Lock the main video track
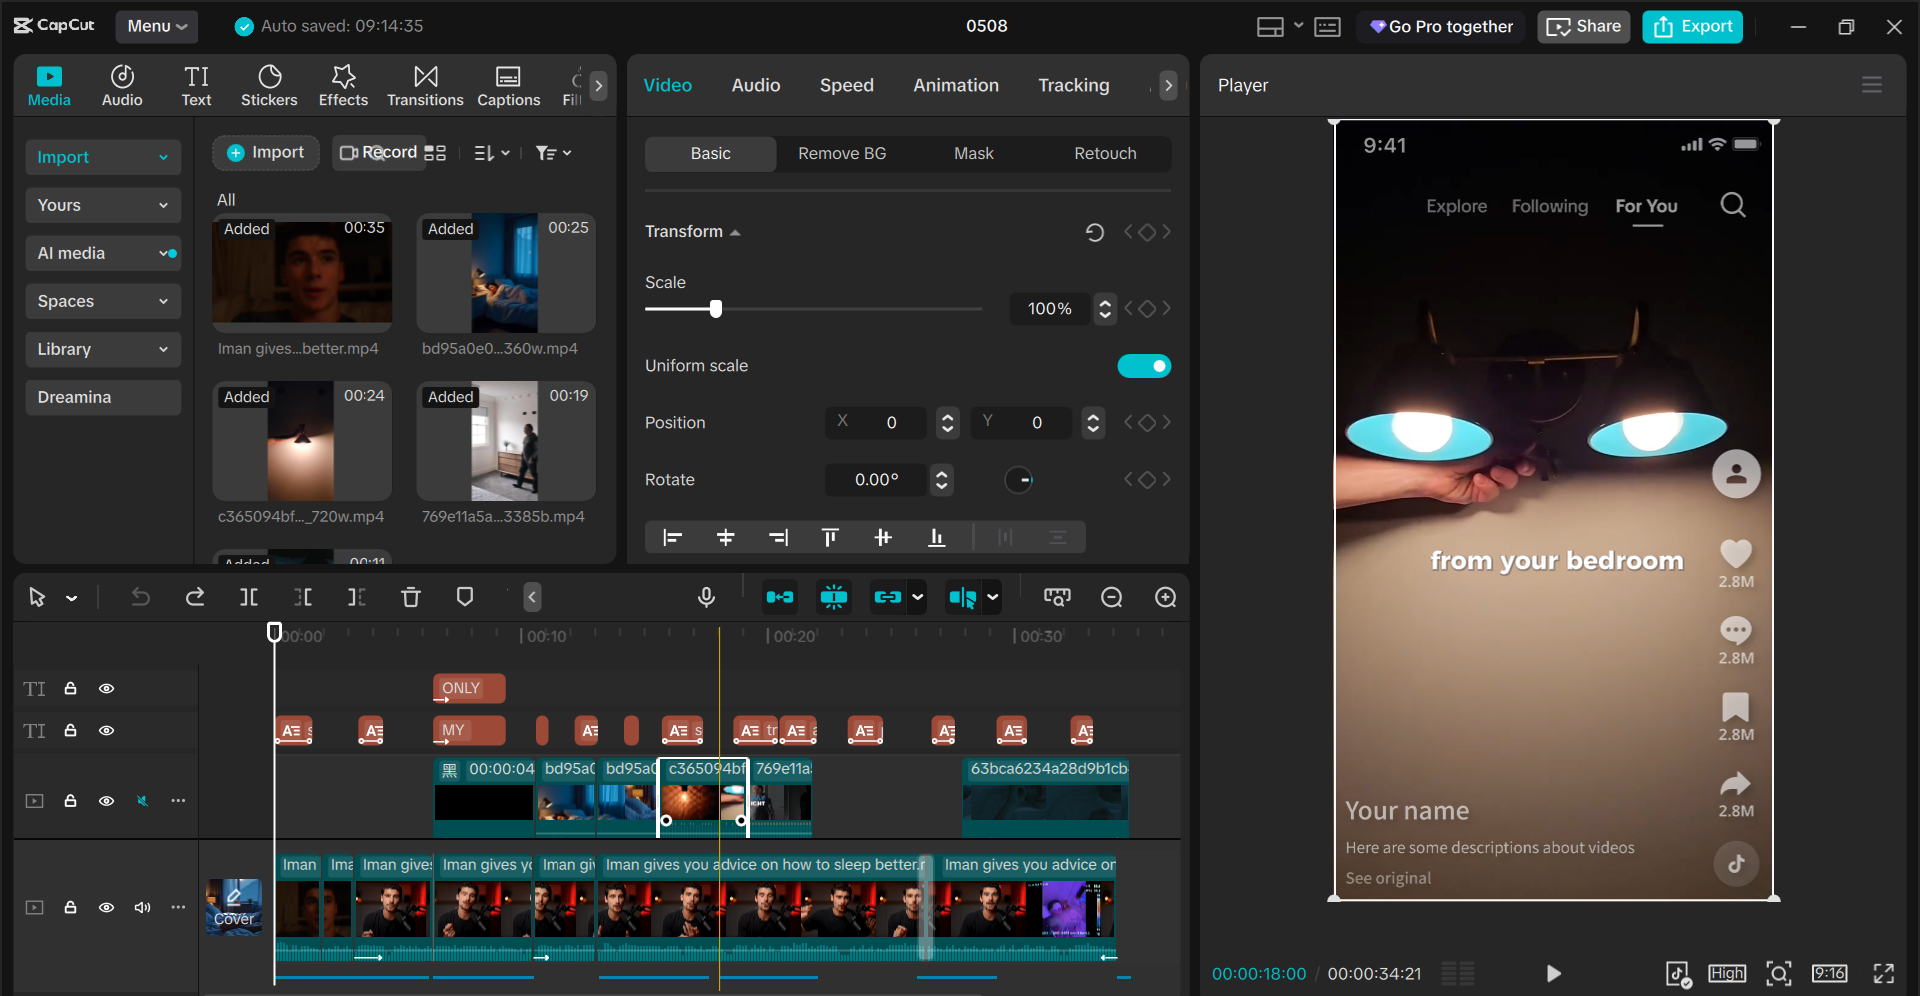This screenshot has width=1920, height=996. [70, 907]
